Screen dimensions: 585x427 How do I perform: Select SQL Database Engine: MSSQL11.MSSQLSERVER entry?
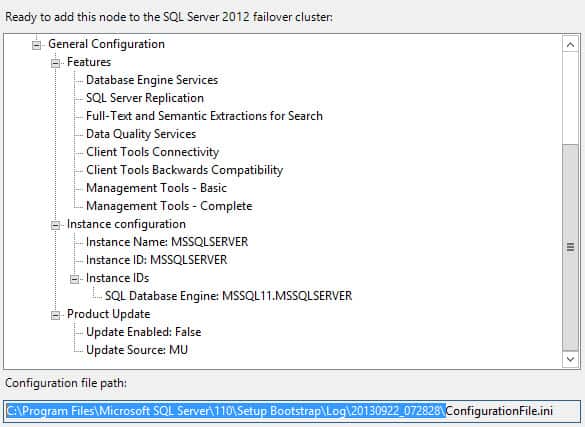(228, 296)
